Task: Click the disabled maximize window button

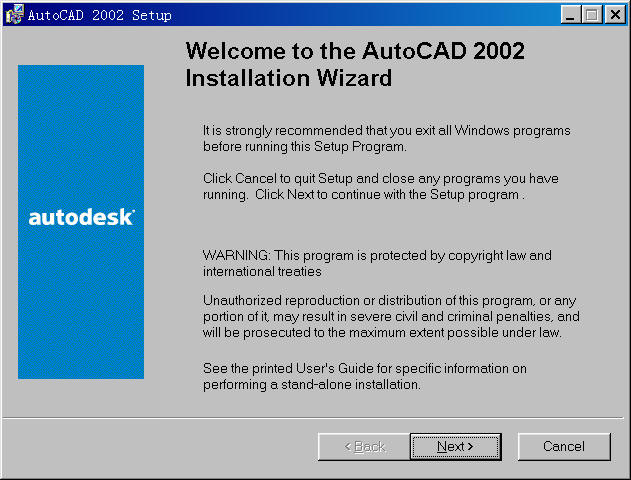Action: click(592, 15)
